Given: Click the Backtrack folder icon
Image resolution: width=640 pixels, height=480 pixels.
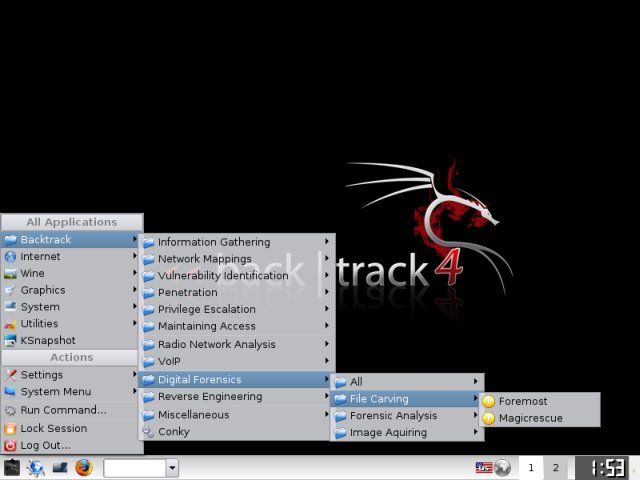Looking at the screenshot, I should [10, 240].
